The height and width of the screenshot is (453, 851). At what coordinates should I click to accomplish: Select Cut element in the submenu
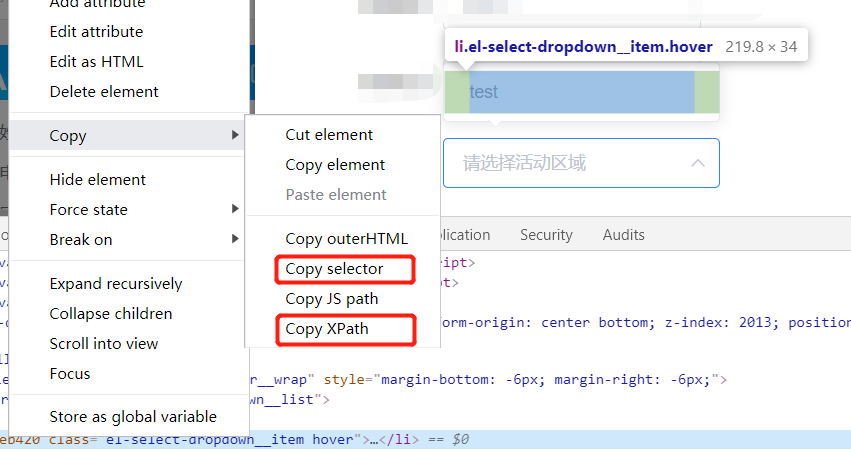pos(329,135)
